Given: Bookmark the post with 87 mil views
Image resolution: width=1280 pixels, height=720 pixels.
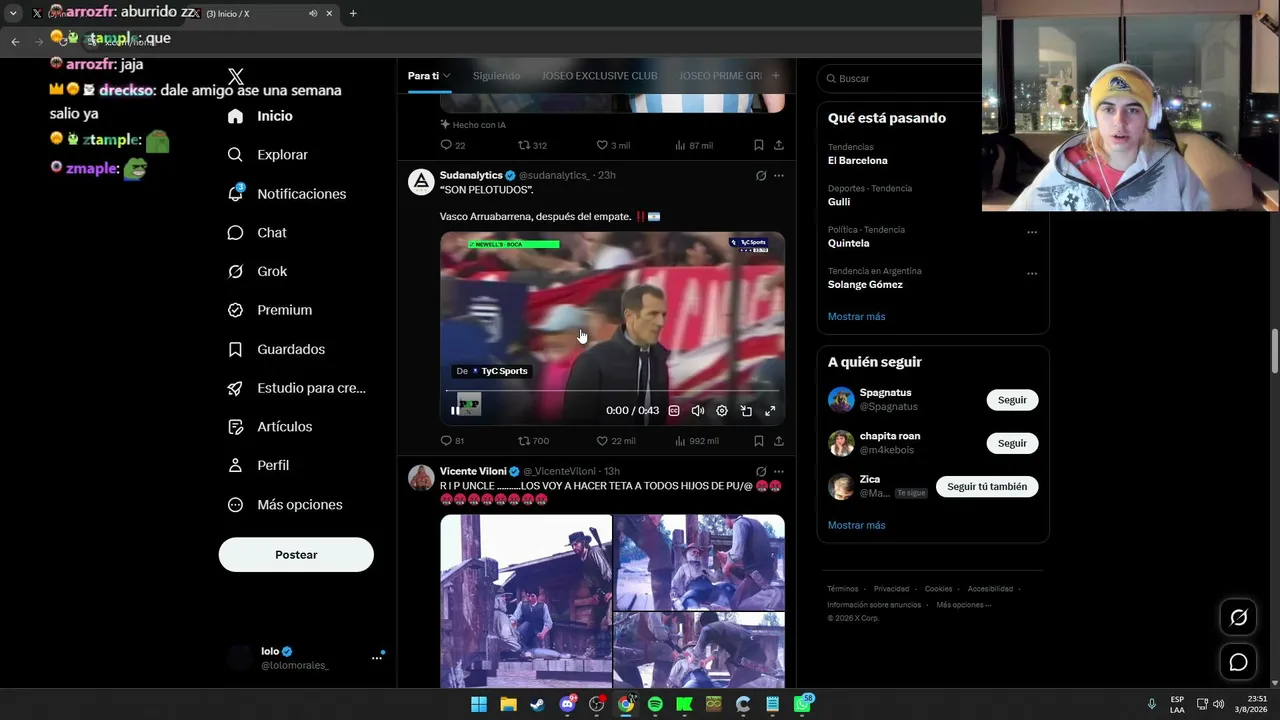Looking at the screenshot, I should 759,145.
